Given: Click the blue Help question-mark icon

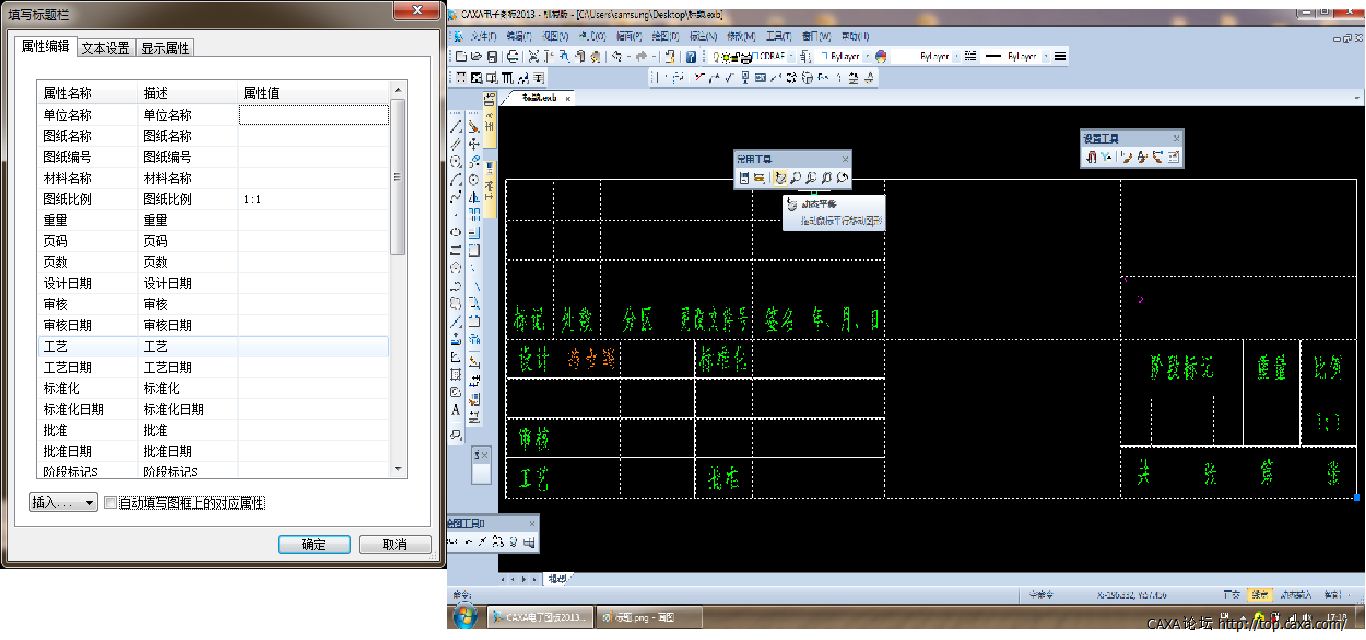Looking at the screenshot, I should (690, 57).
